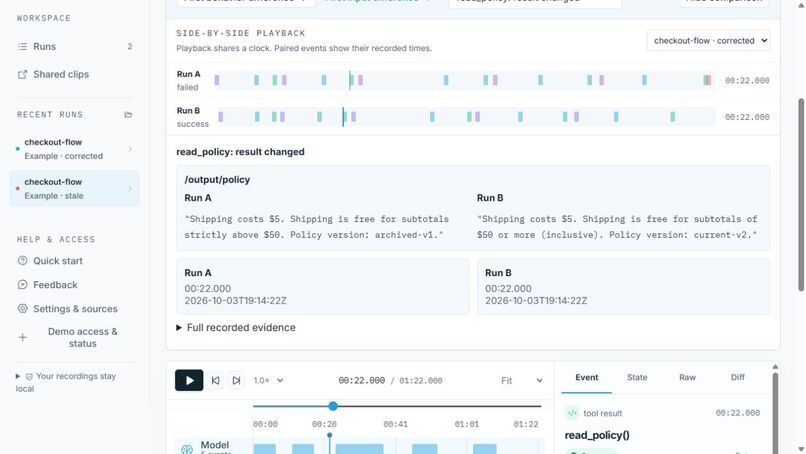Click the first purple marker on Run A timeline
This screenshot has height=454, width=806.
coord(217,80)
